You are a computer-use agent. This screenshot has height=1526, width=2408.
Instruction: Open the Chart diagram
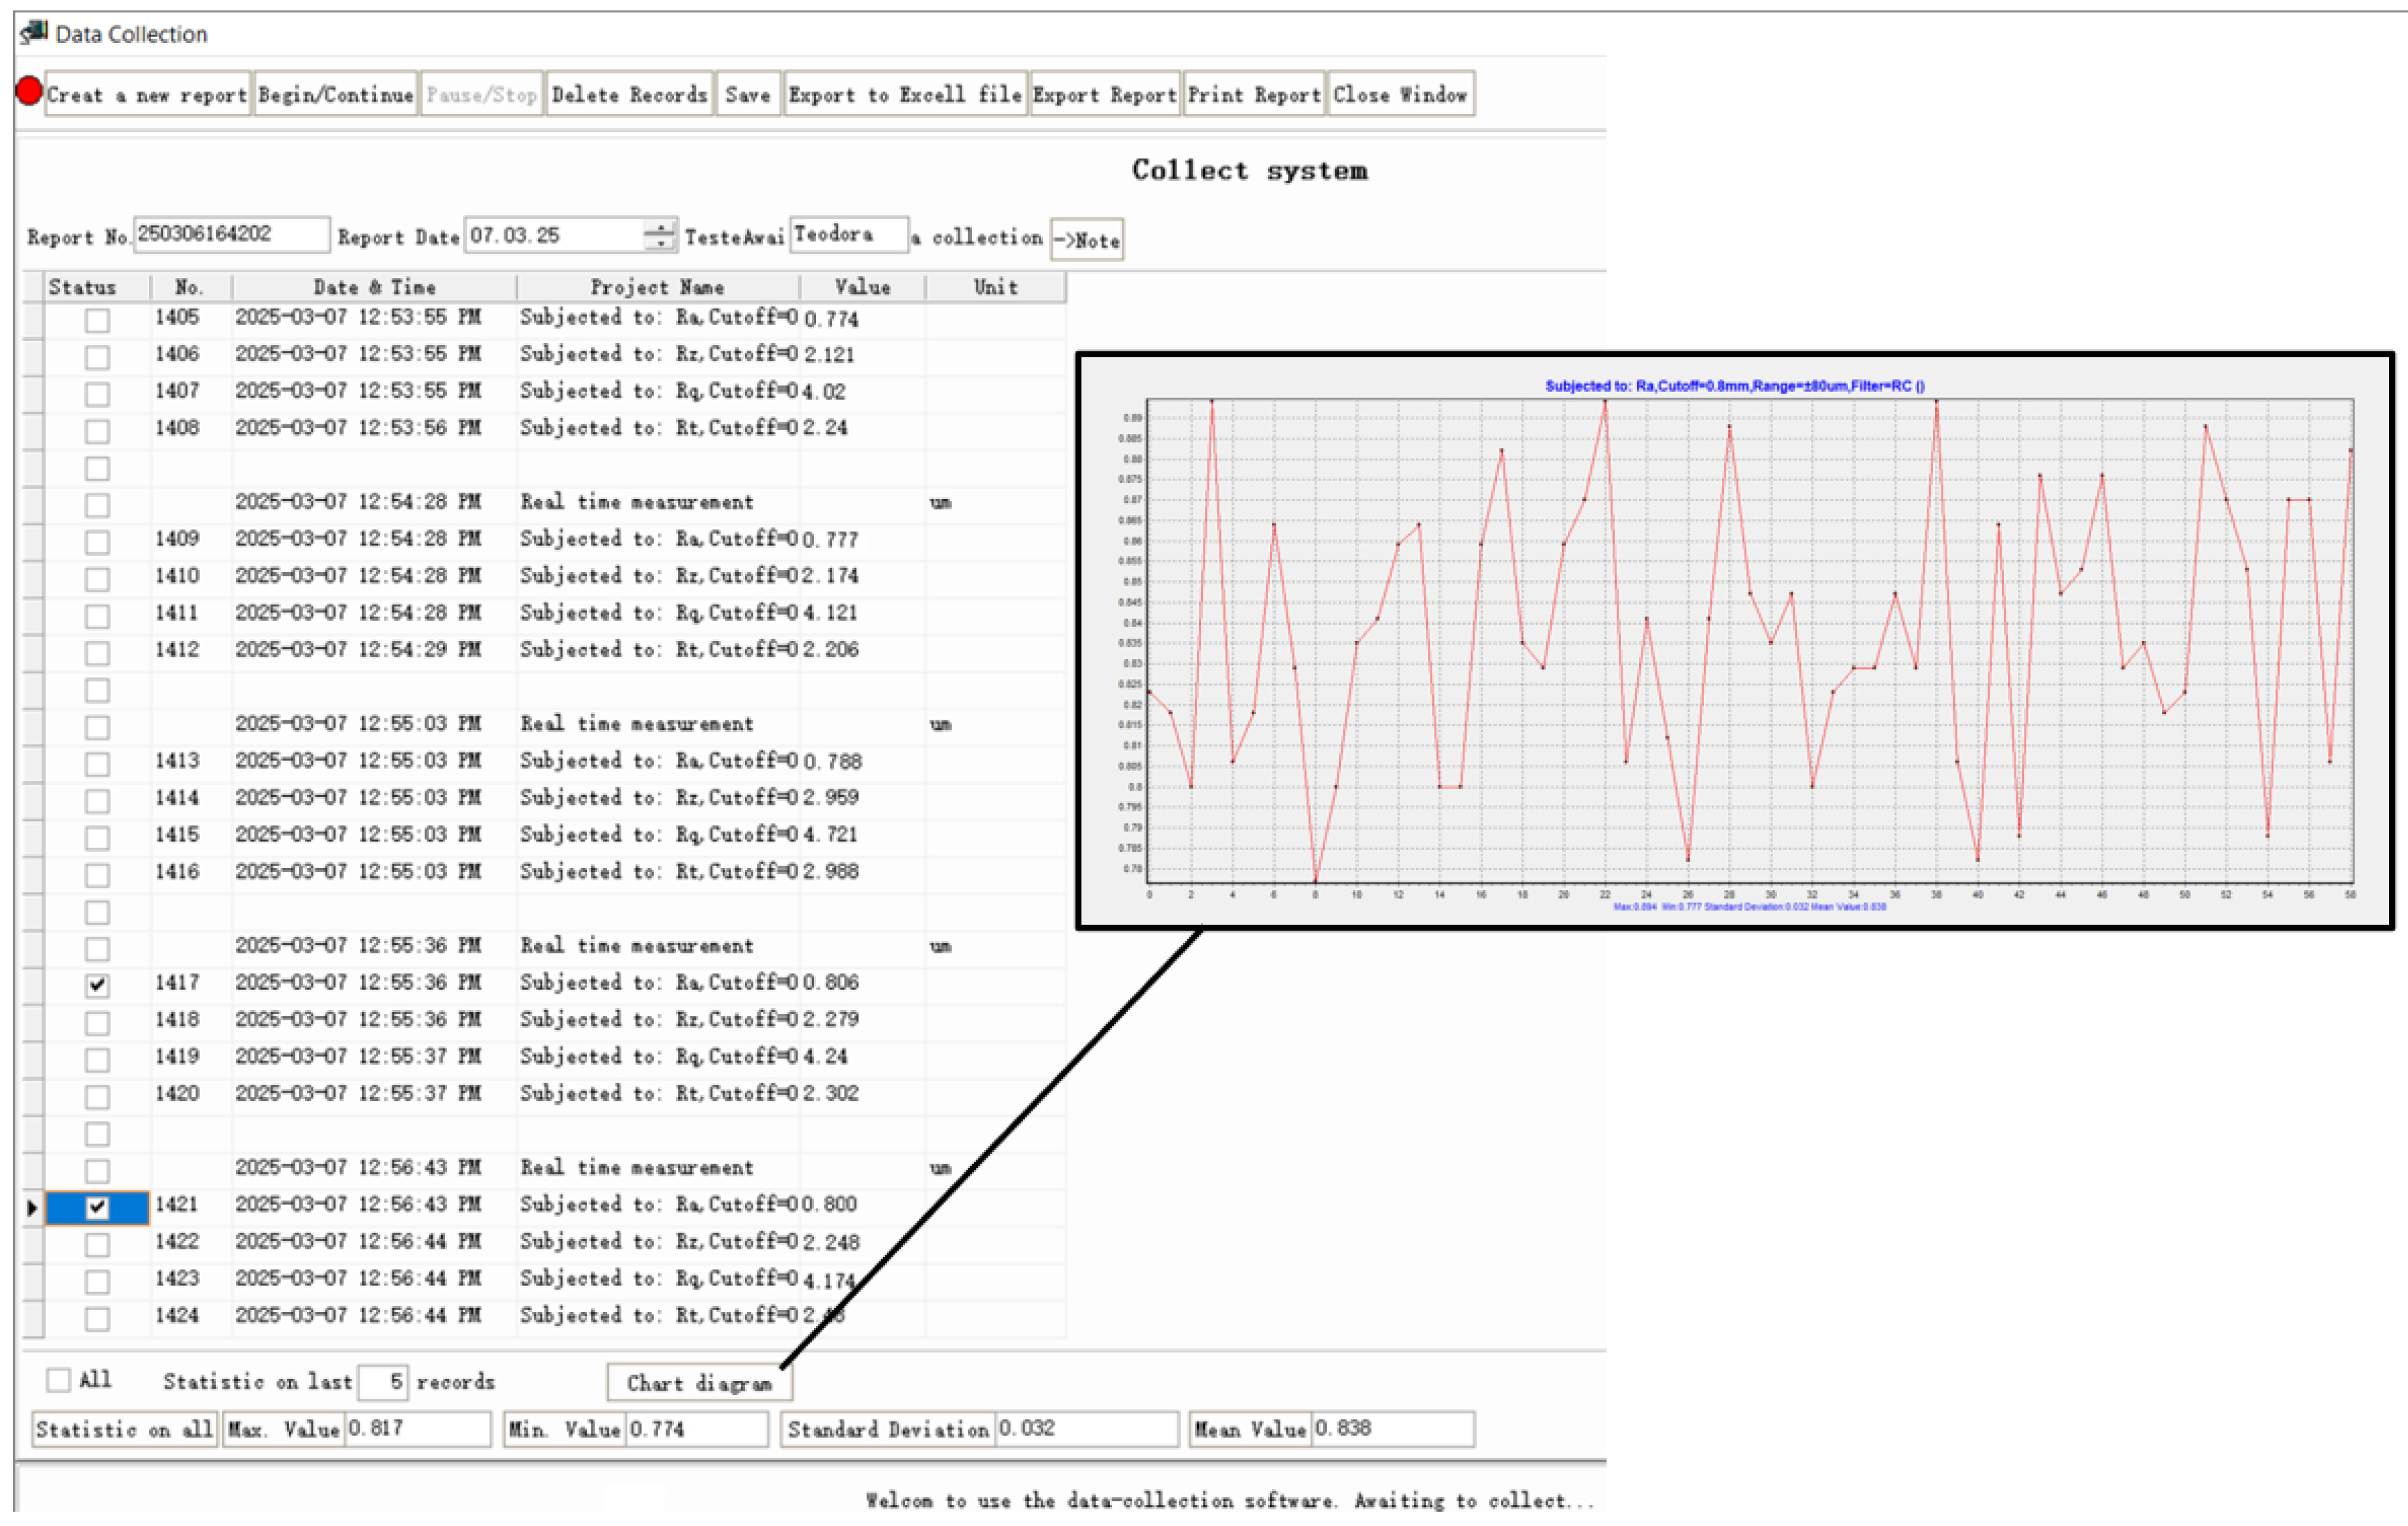(x=699, y=1383)
